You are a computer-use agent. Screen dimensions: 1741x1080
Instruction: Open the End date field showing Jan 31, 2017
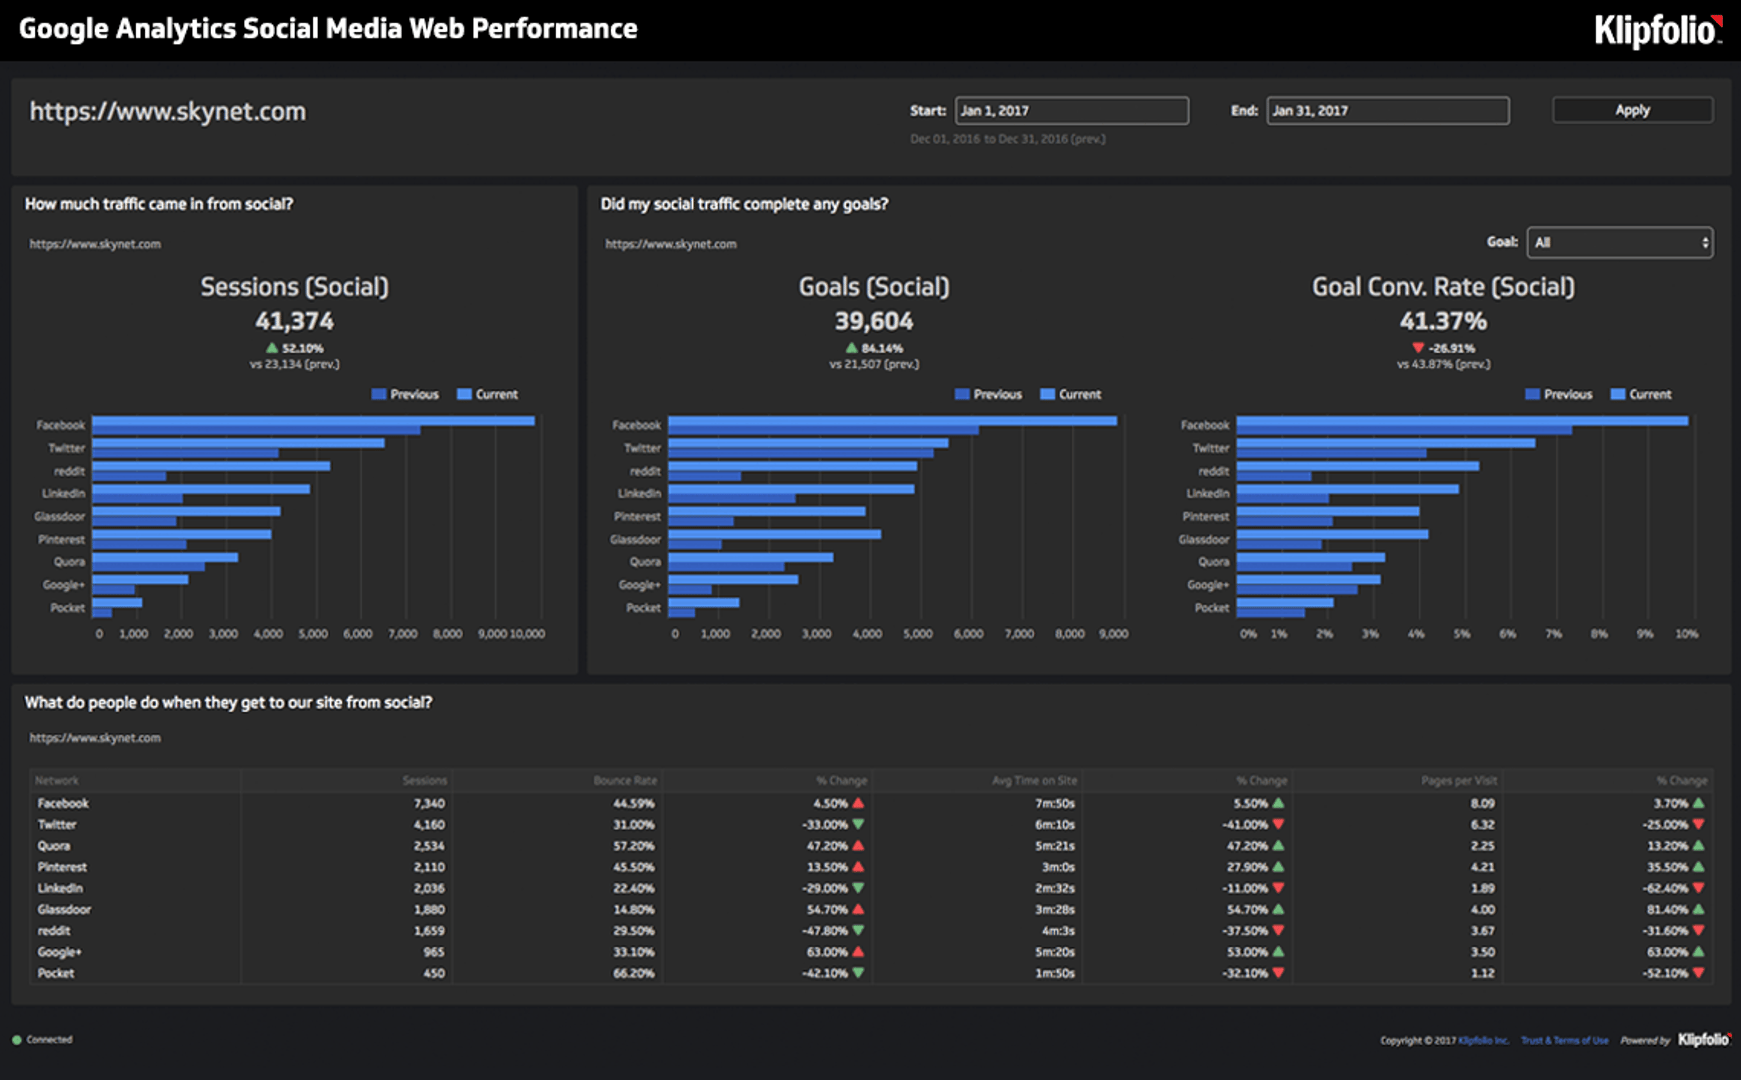coord(1387,111)
